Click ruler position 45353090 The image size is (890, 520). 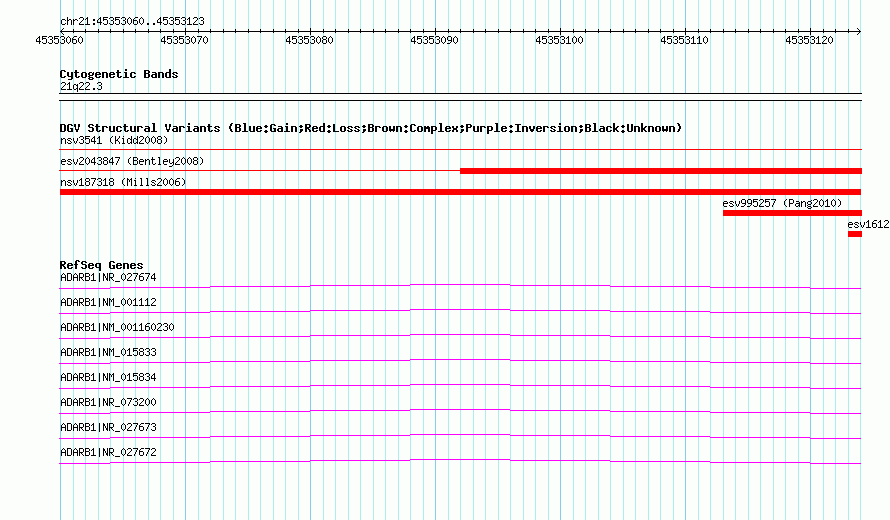[x=434, y=40]
